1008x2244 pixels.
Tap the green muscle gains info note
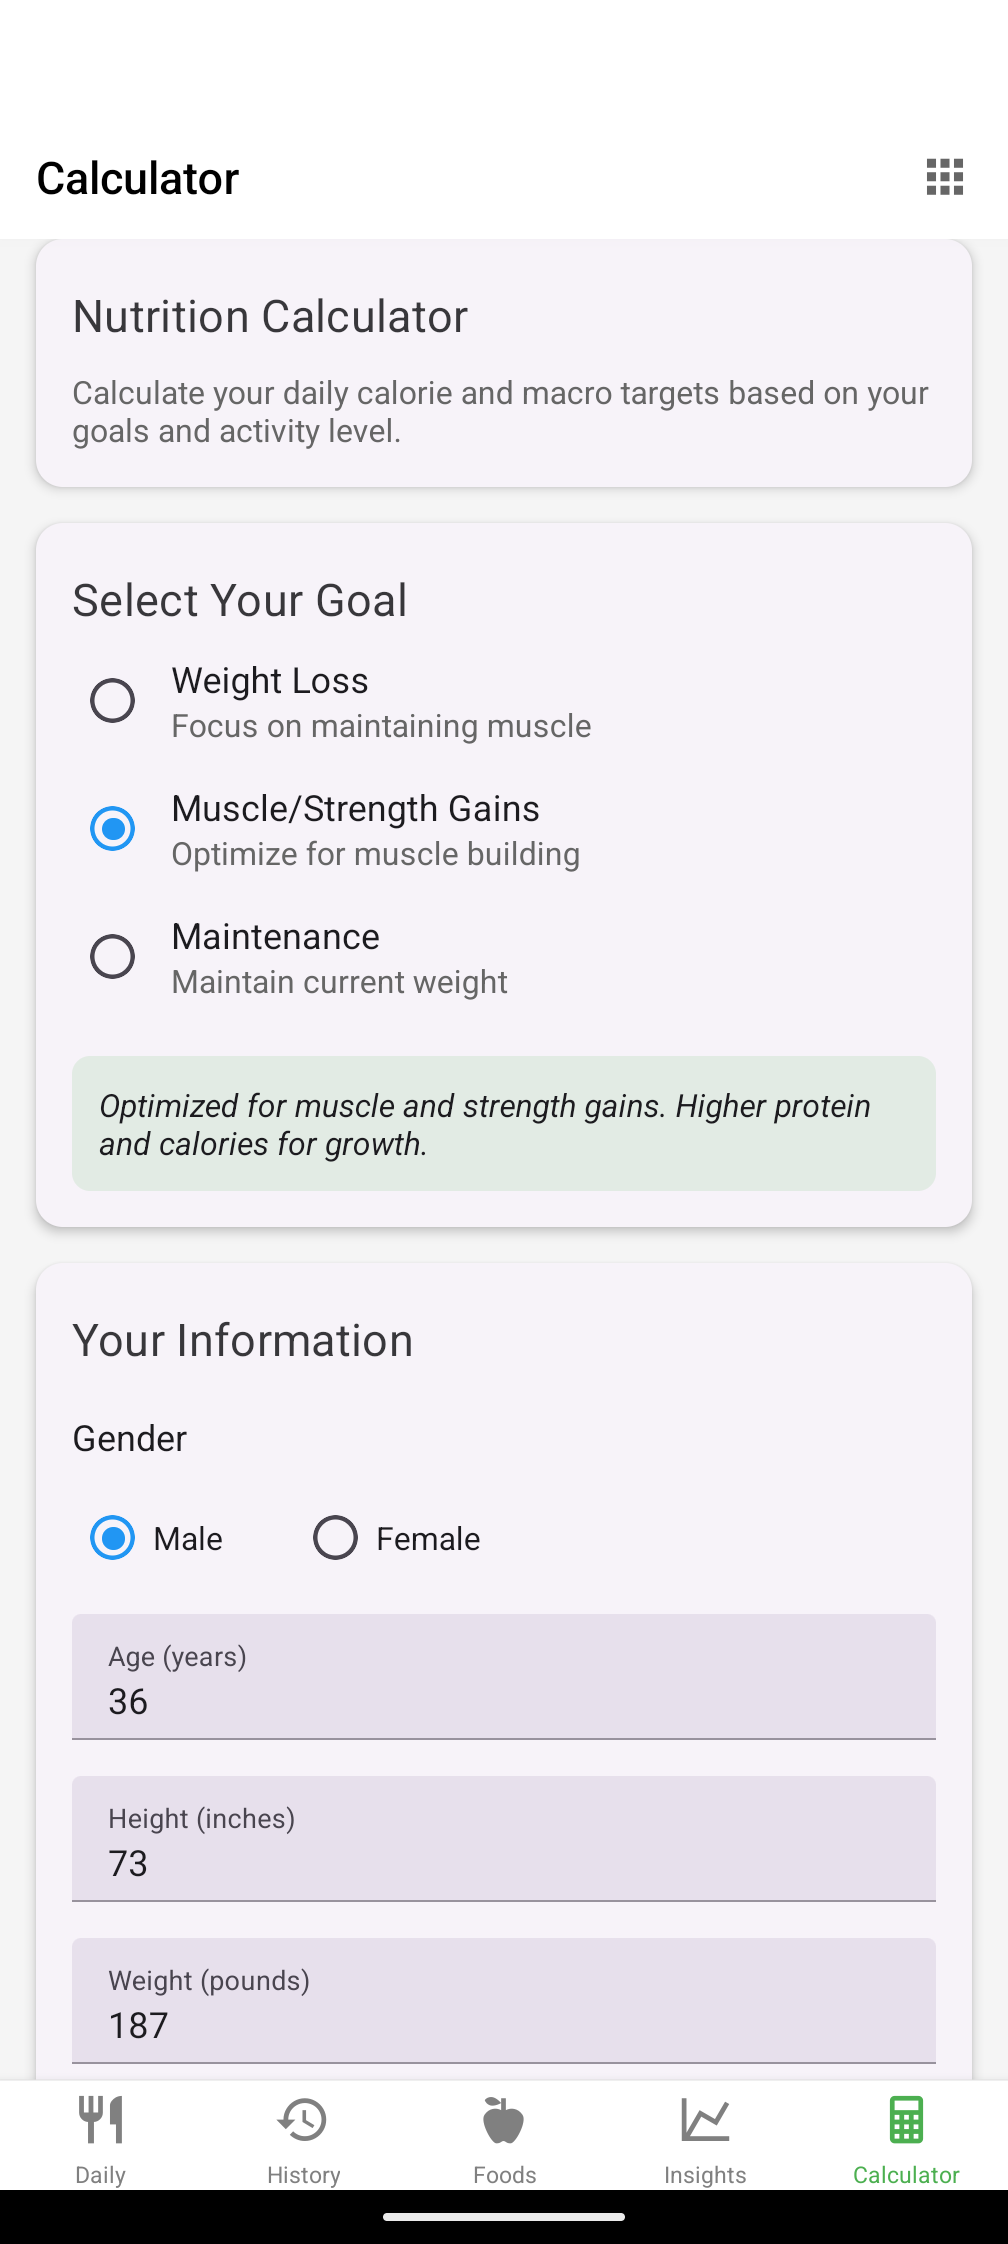(x=504, y=1124)
